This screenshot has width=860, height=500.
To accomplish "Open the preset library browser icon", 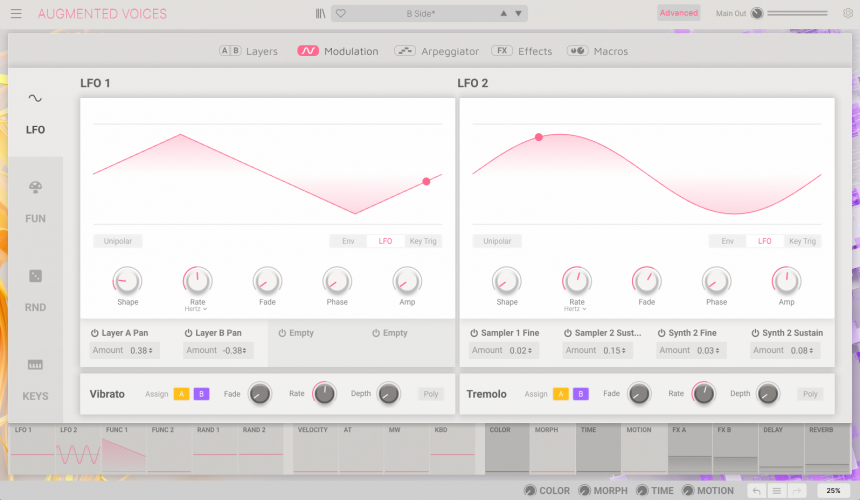I will pyautogui.click(x=320, y=14).
